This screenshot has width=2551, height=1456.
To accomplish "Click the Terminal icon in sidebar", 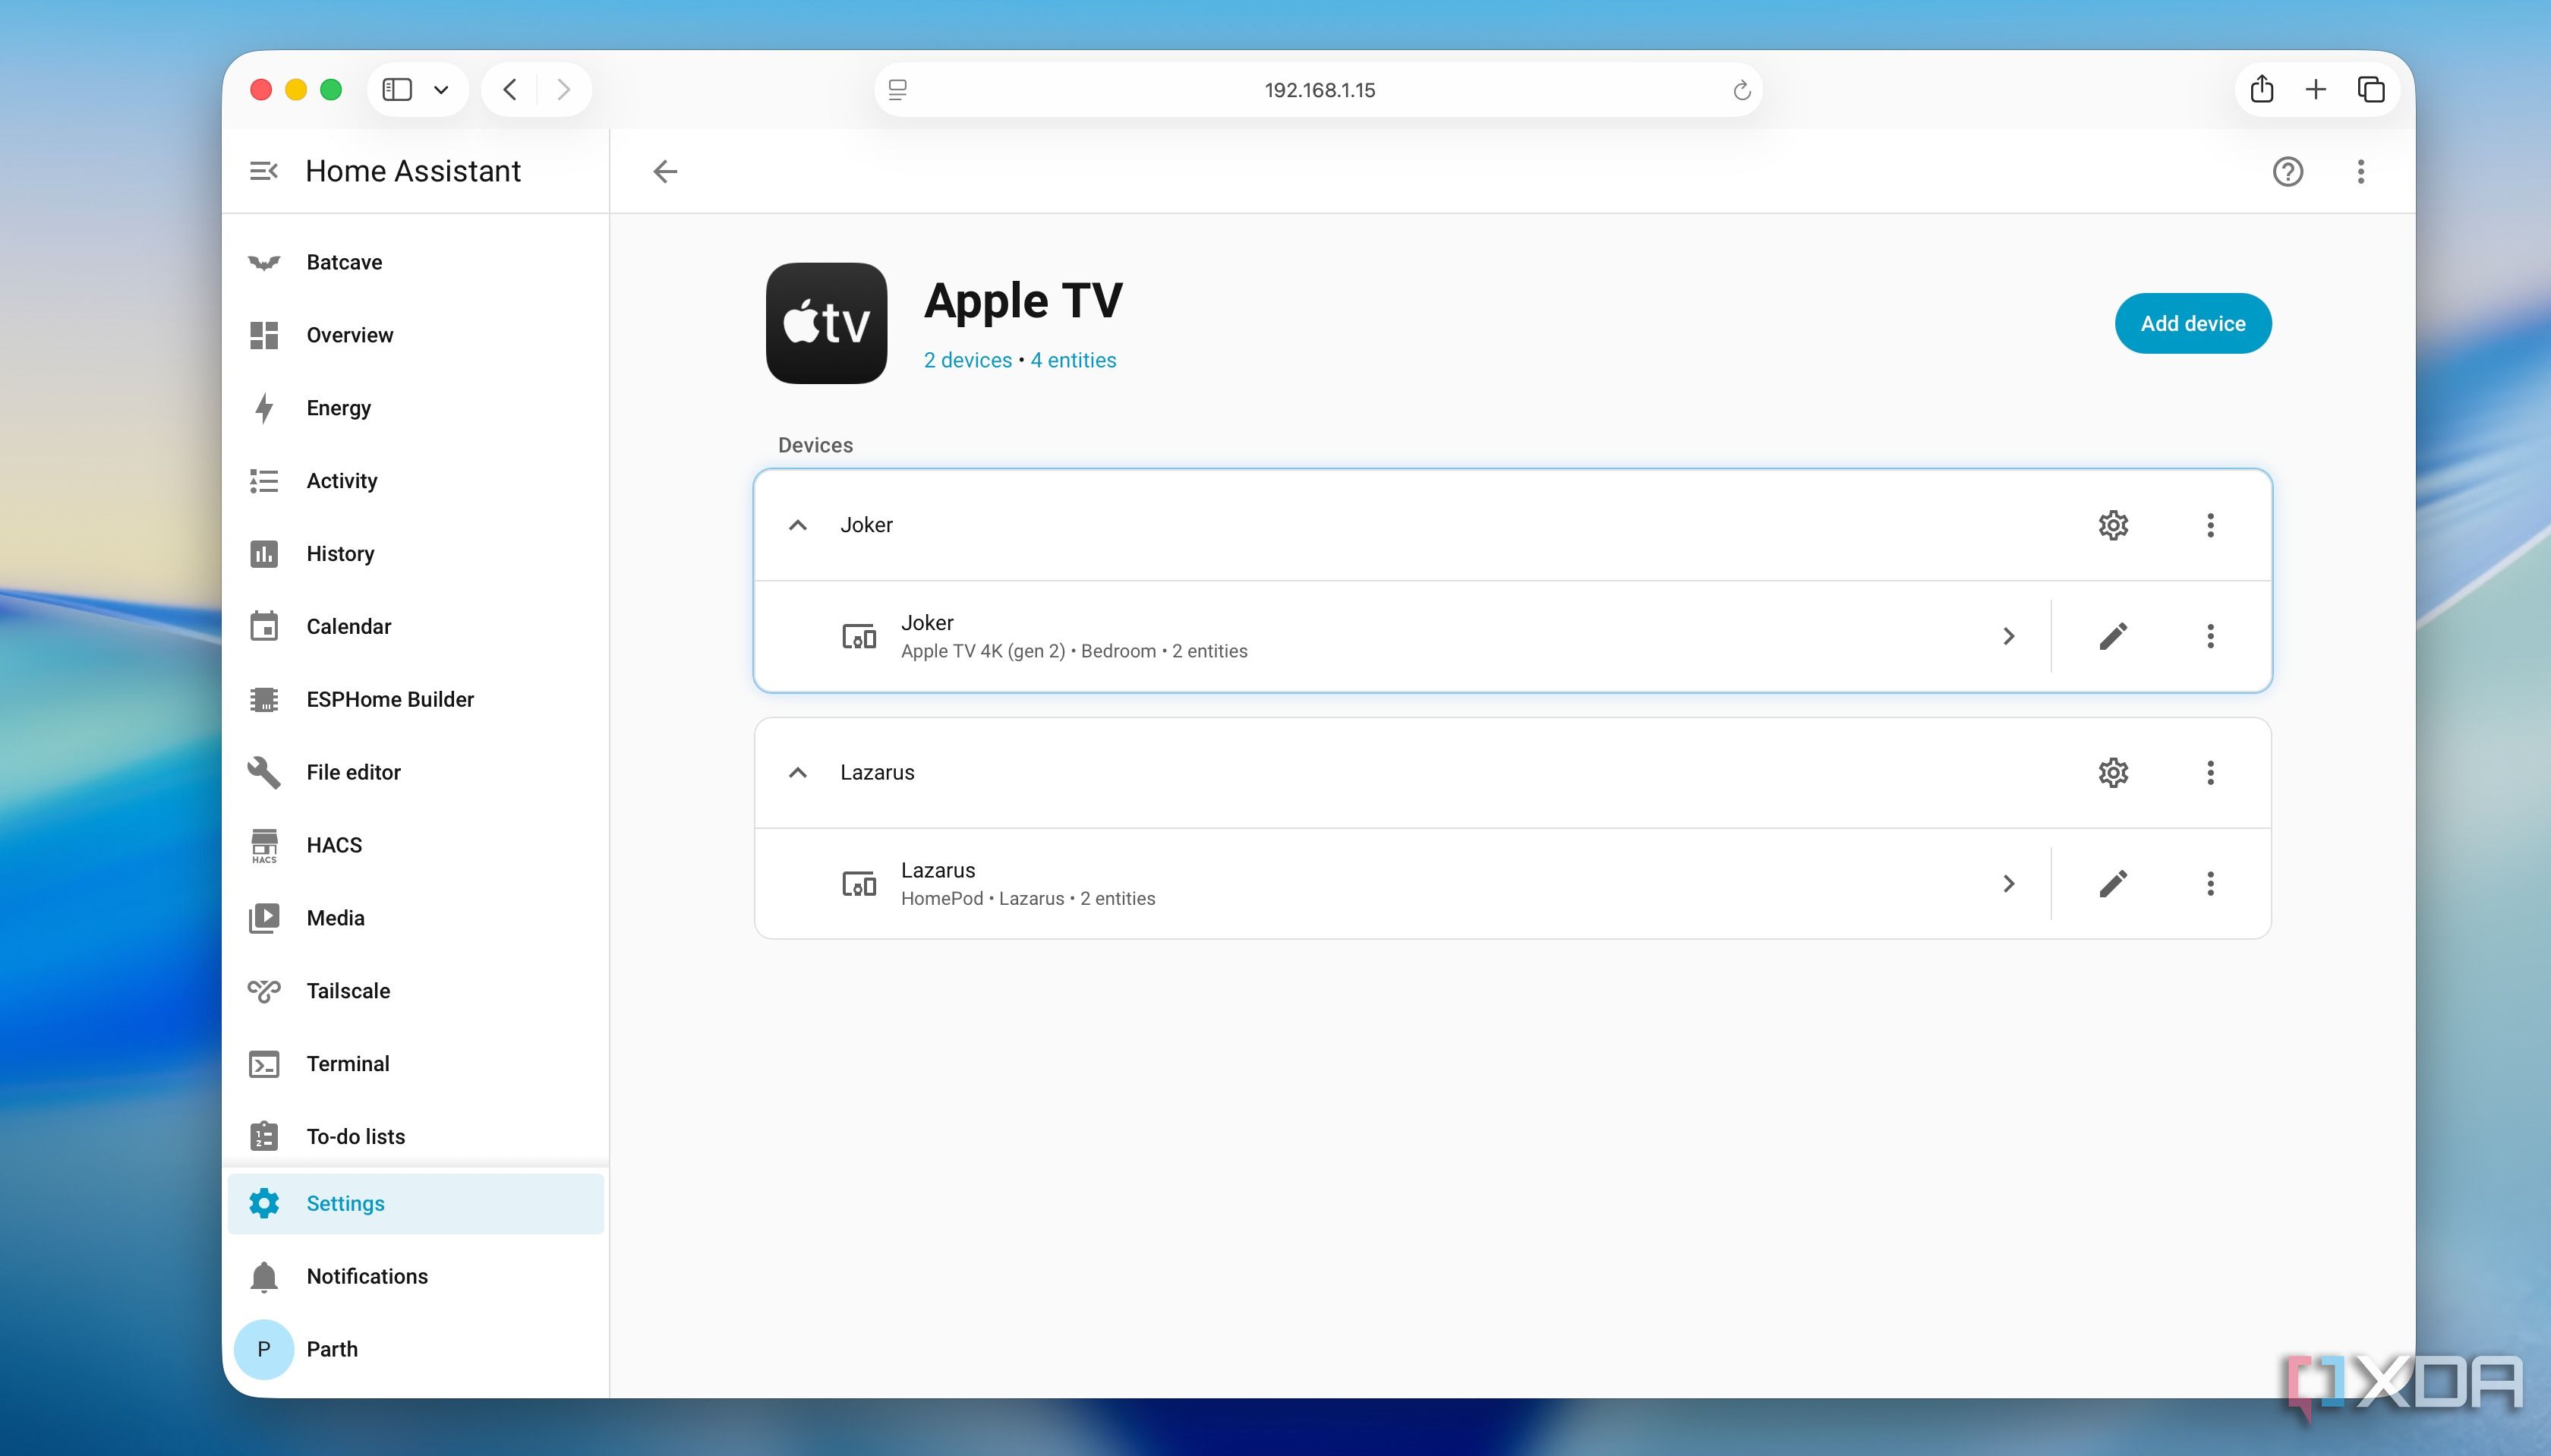I will pyautogui.click(x=264, y=1064).
